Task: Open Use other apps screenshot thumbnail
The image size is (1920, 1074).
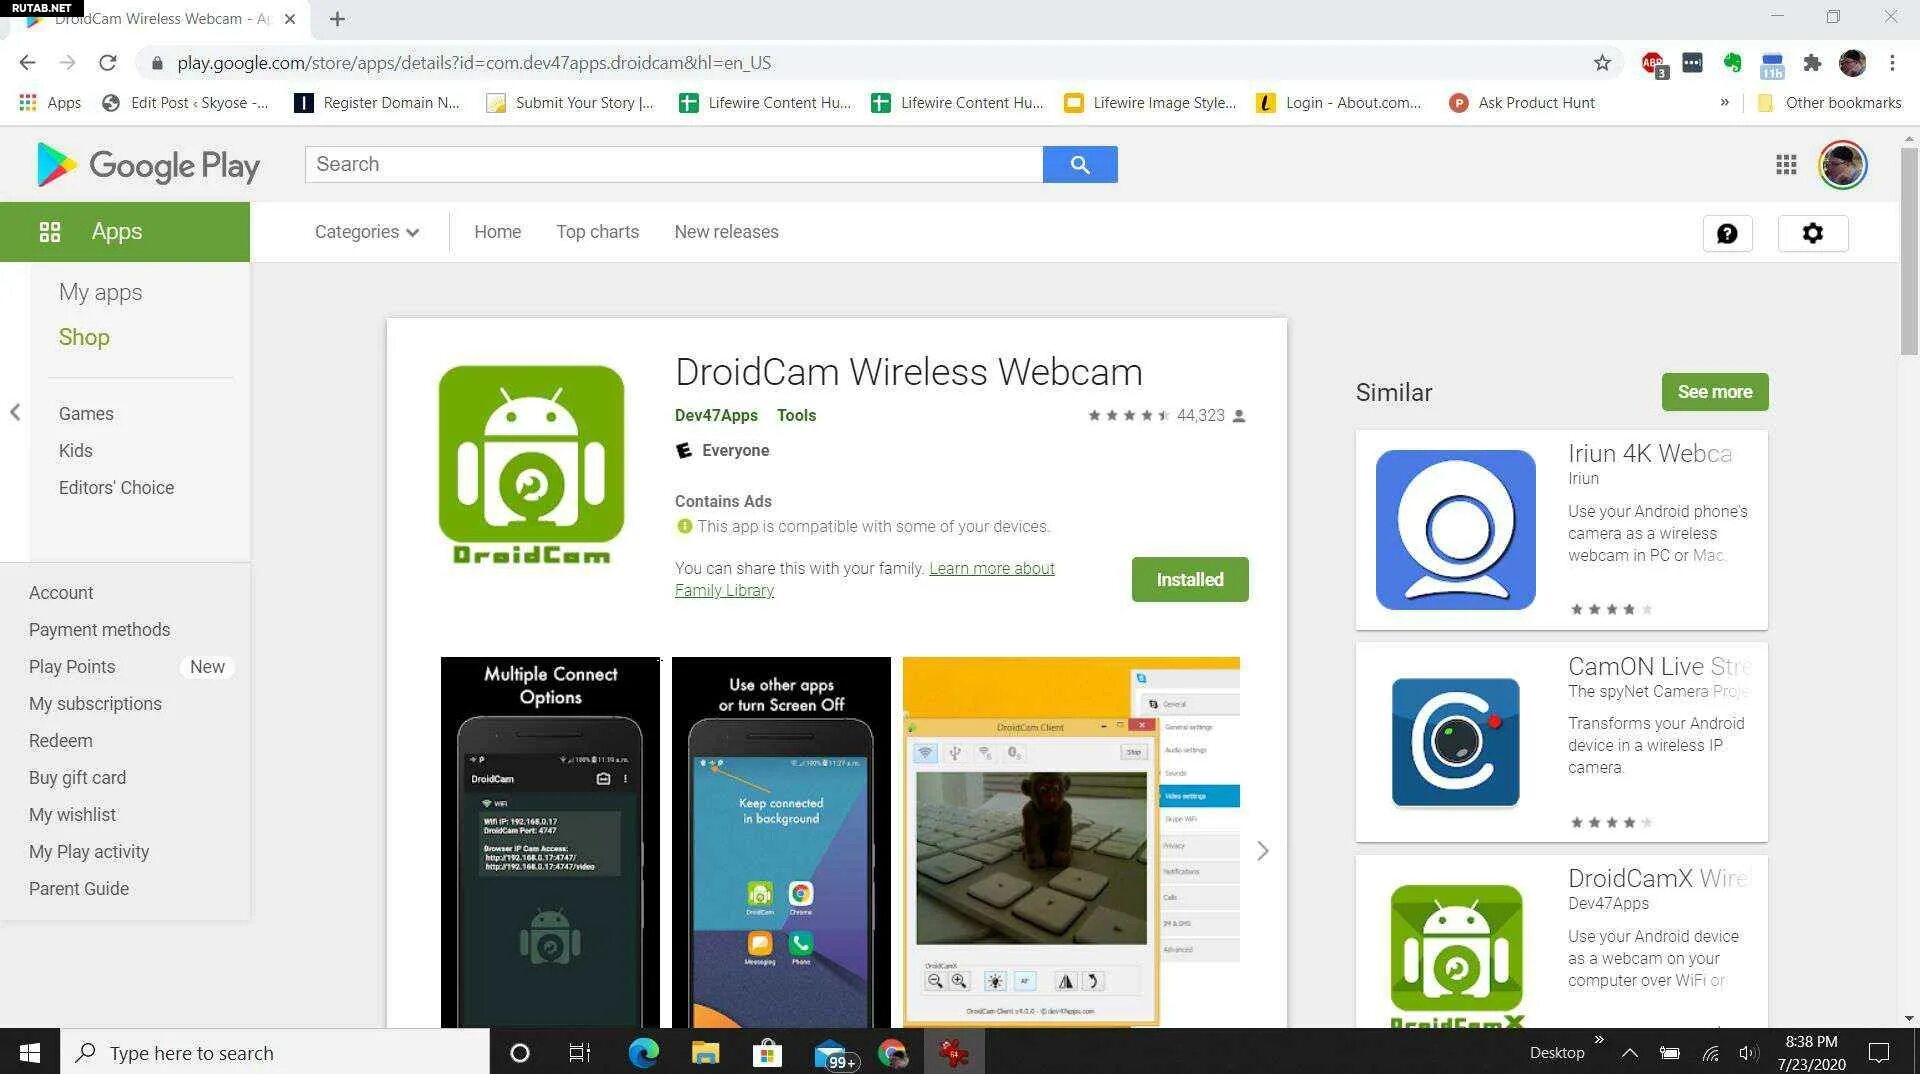Action: [781, 842]
